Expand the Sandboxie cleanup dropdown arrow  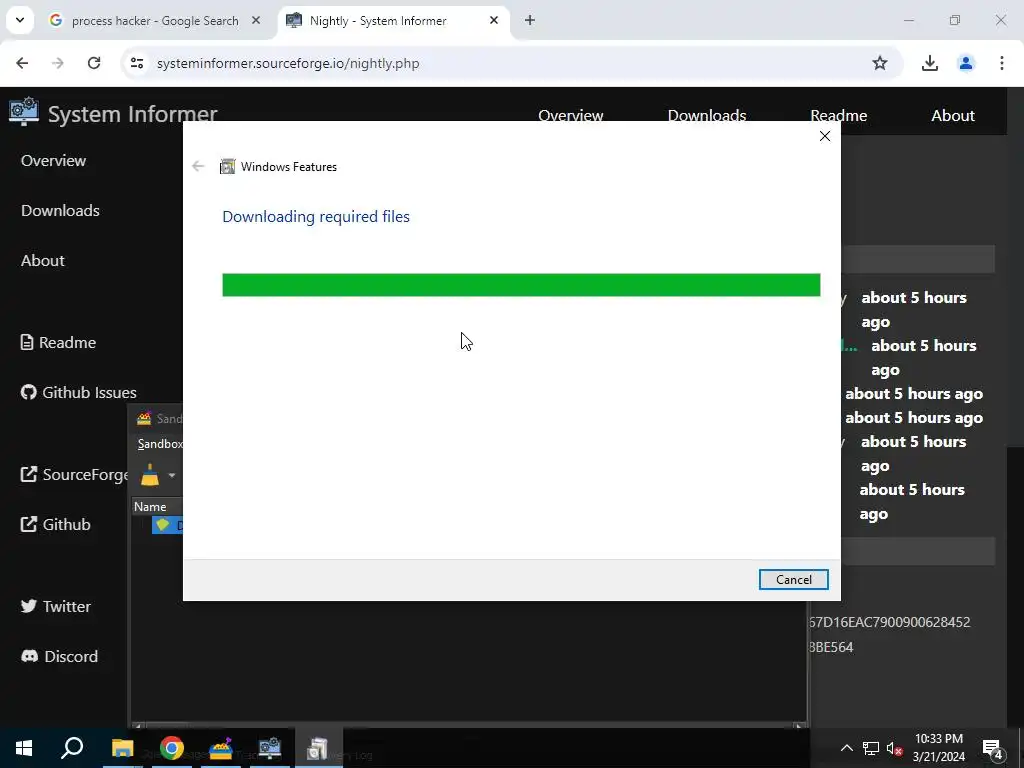(172, 475)
